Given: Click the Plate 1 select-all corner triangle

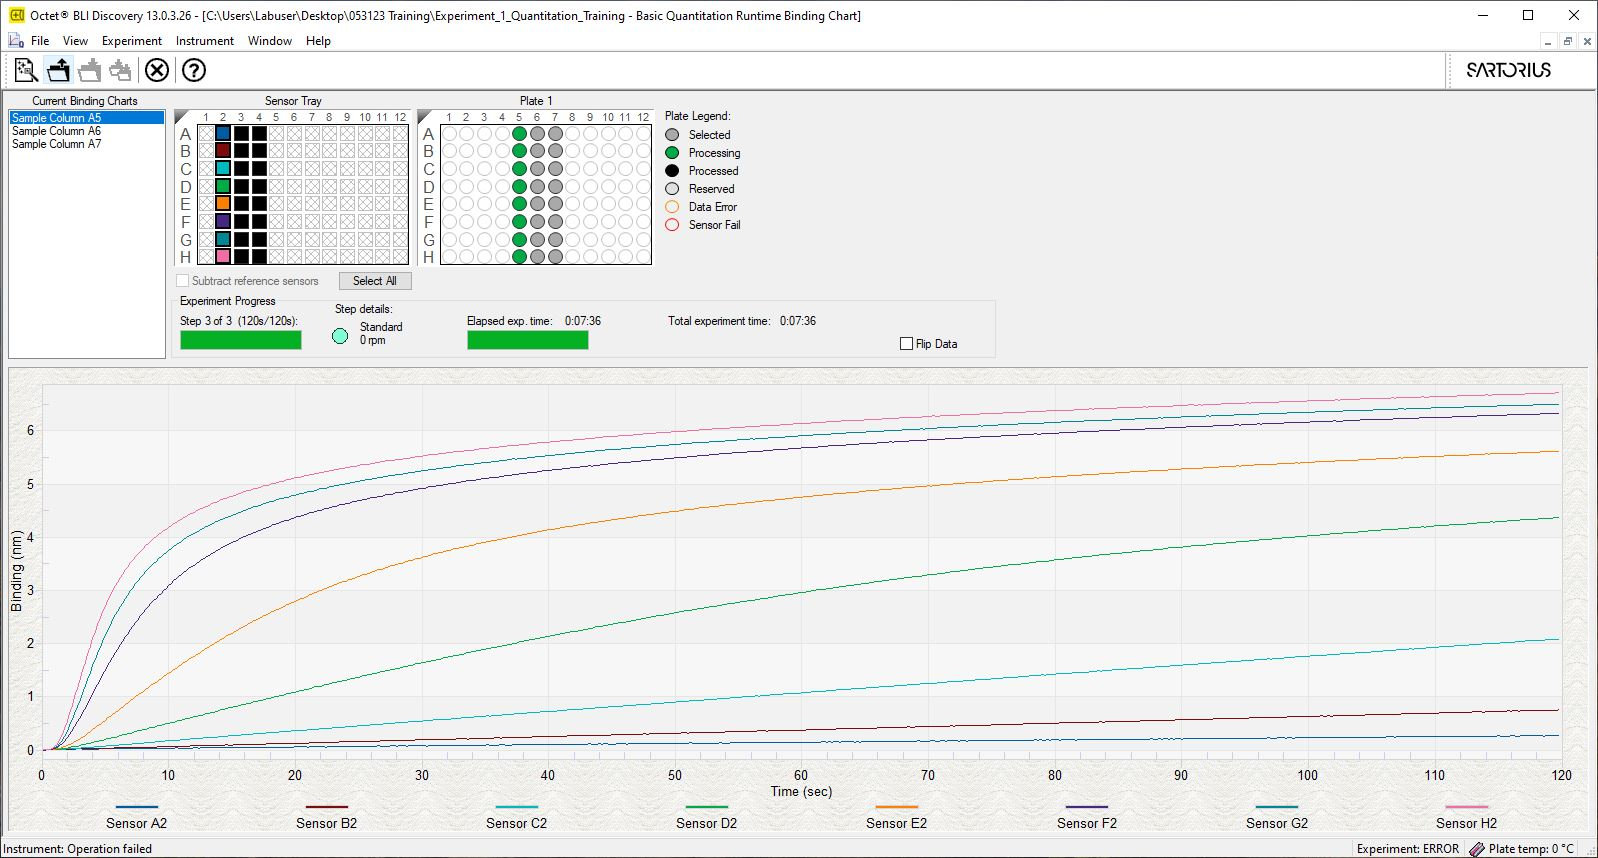Looking at the screenshot, I should pyautogui.click(x=424, y=116).
